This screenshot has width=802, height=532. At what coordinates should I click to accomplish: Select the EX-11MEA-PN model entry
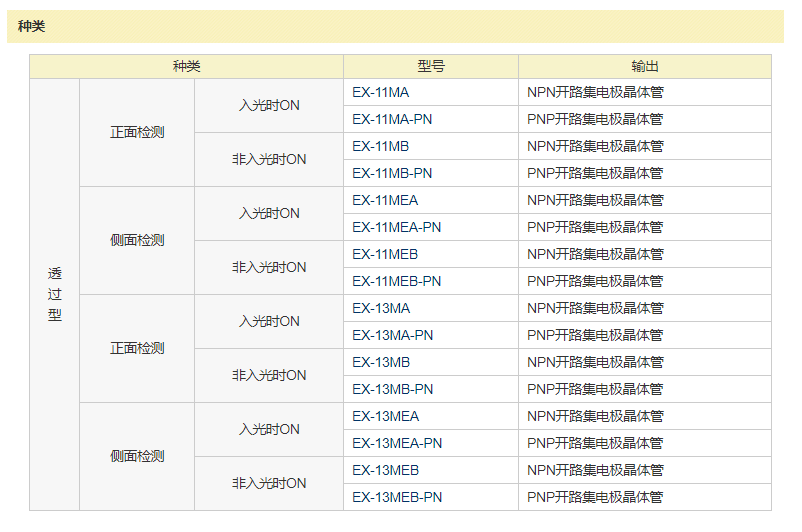click(x=396, y=227)
